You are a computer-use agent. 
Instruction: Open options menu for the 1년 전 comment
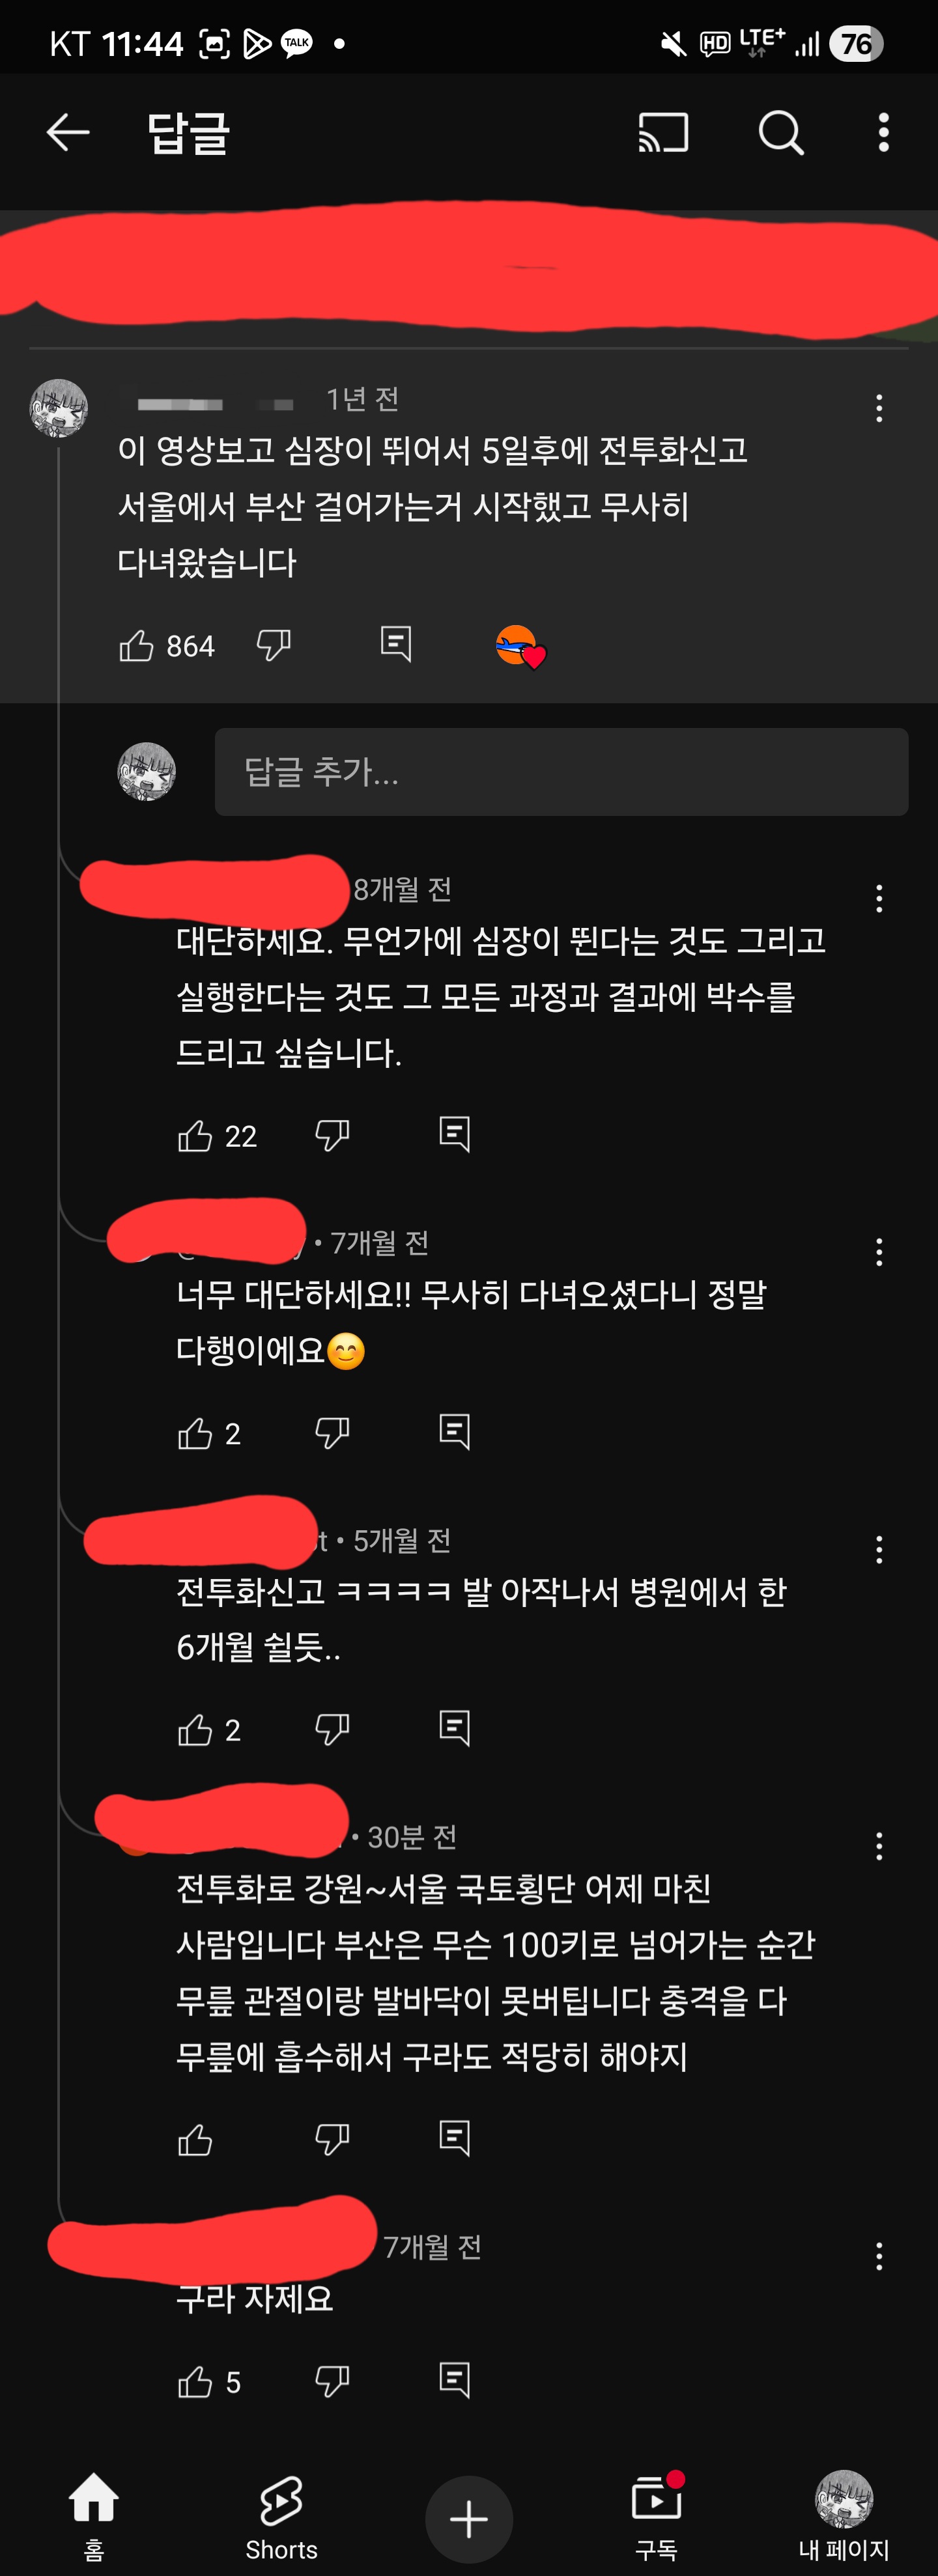(x=879, y=407)
